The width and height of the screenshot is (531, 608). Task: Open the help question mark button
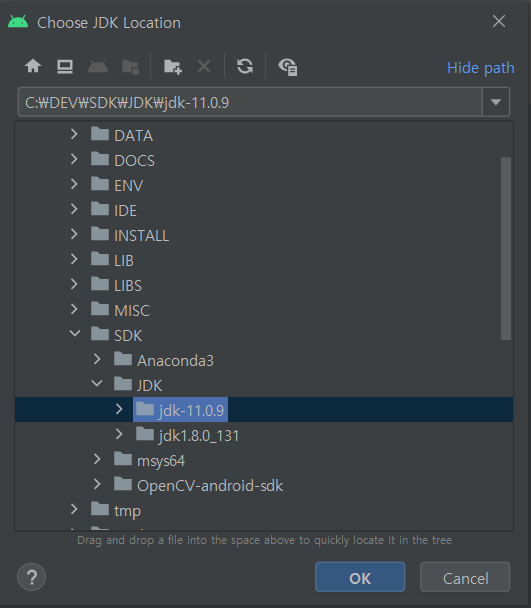(31, 577)
